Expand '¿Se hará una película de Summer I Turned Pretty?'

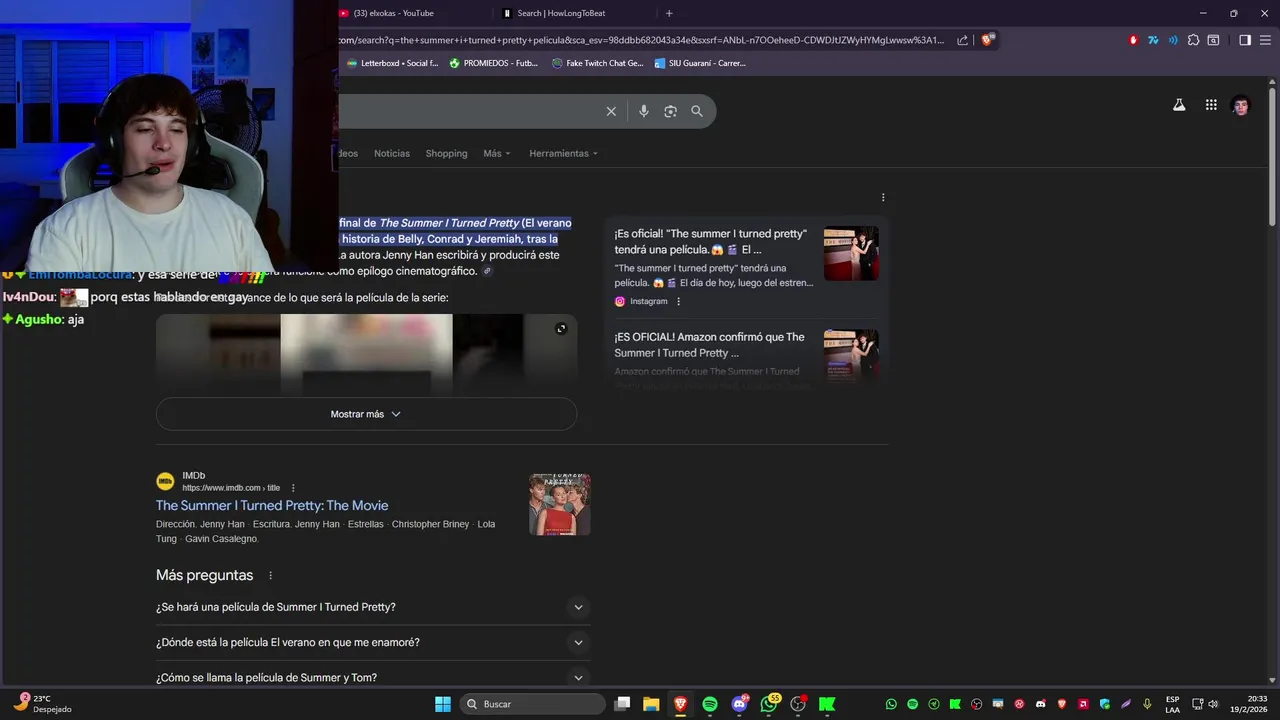coord(373,607)
